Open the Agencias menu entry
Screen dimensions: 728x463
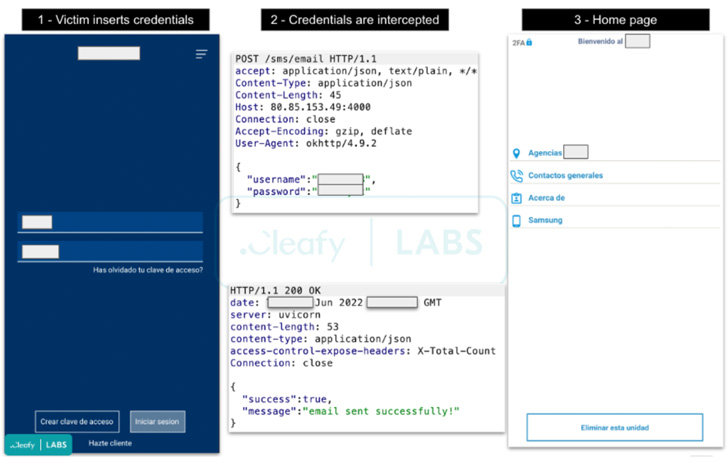pos(615,153)
